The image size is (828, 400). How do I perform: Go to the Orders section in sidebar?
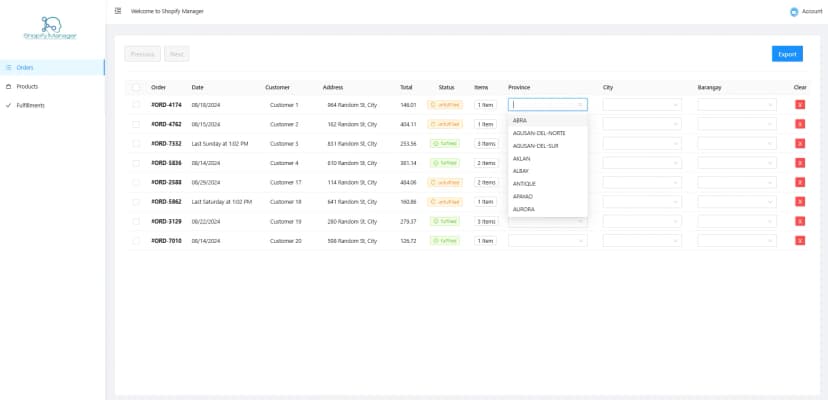pos(52,67)
